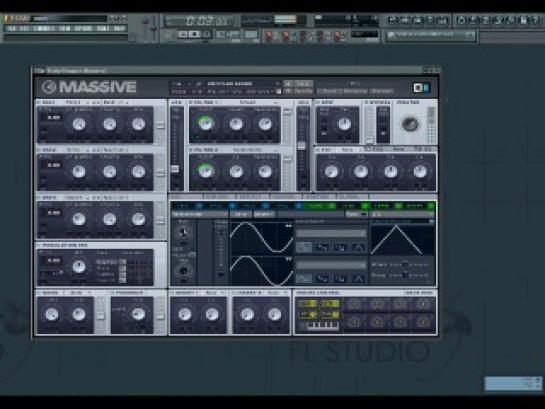Screen dimensions: 545x409
Task: Click the Filter 2 cutoff knob
Action: pos(205,171)
